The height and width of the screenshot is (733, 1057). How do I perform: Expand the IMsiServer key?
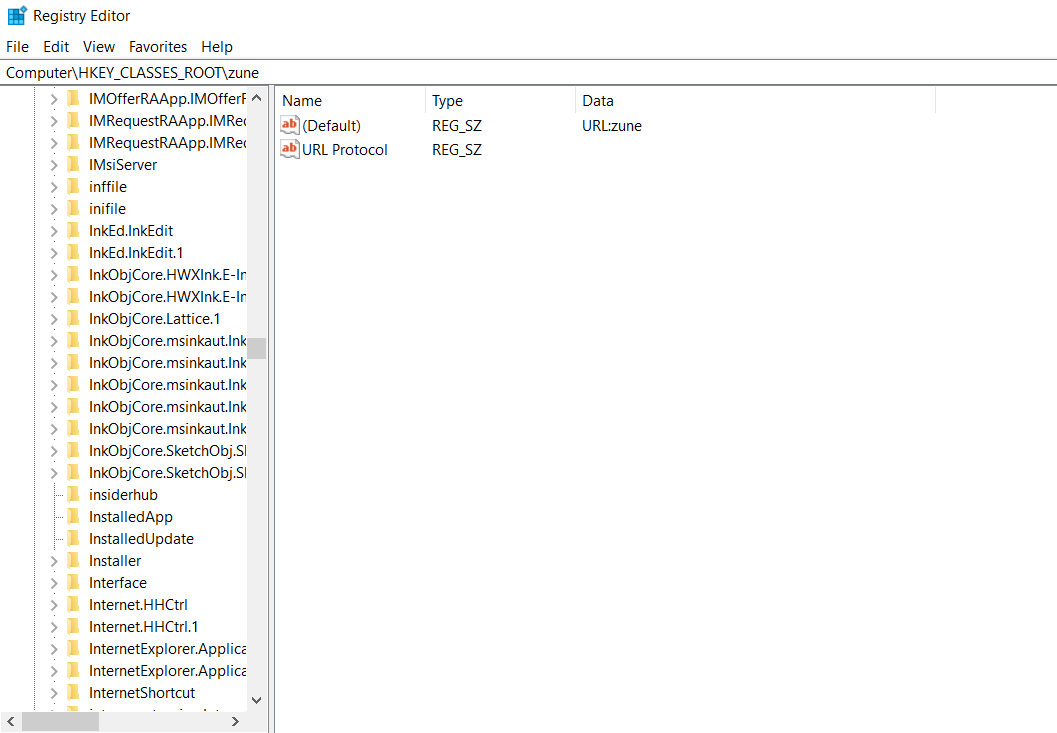[54, 165]
